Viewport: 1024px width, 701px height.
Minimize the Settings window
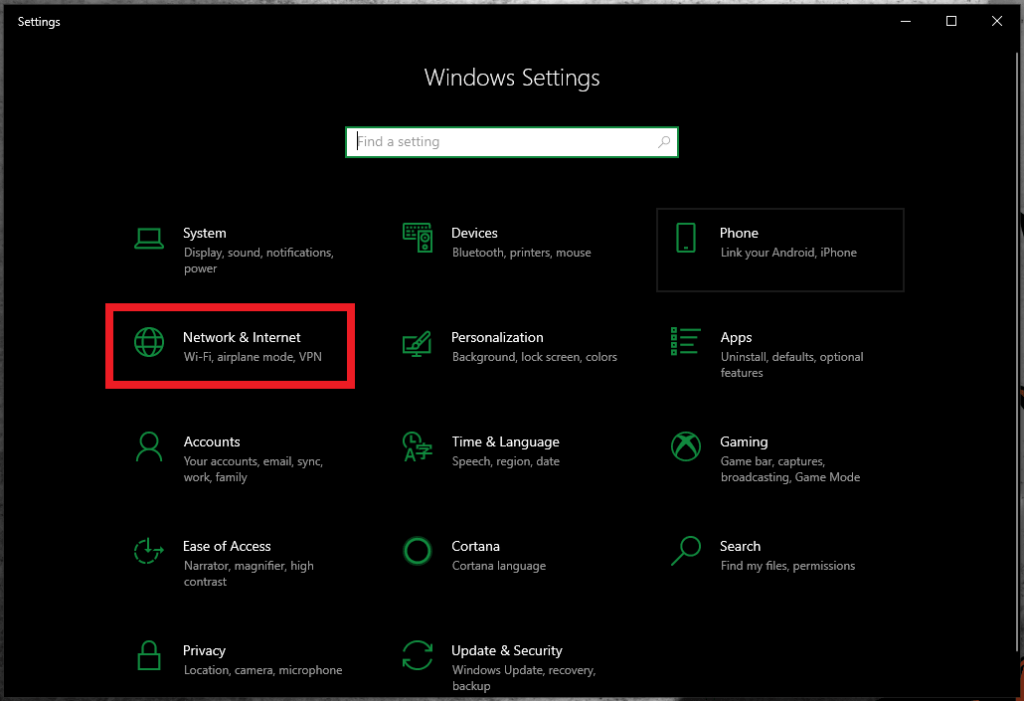(906, 22)
